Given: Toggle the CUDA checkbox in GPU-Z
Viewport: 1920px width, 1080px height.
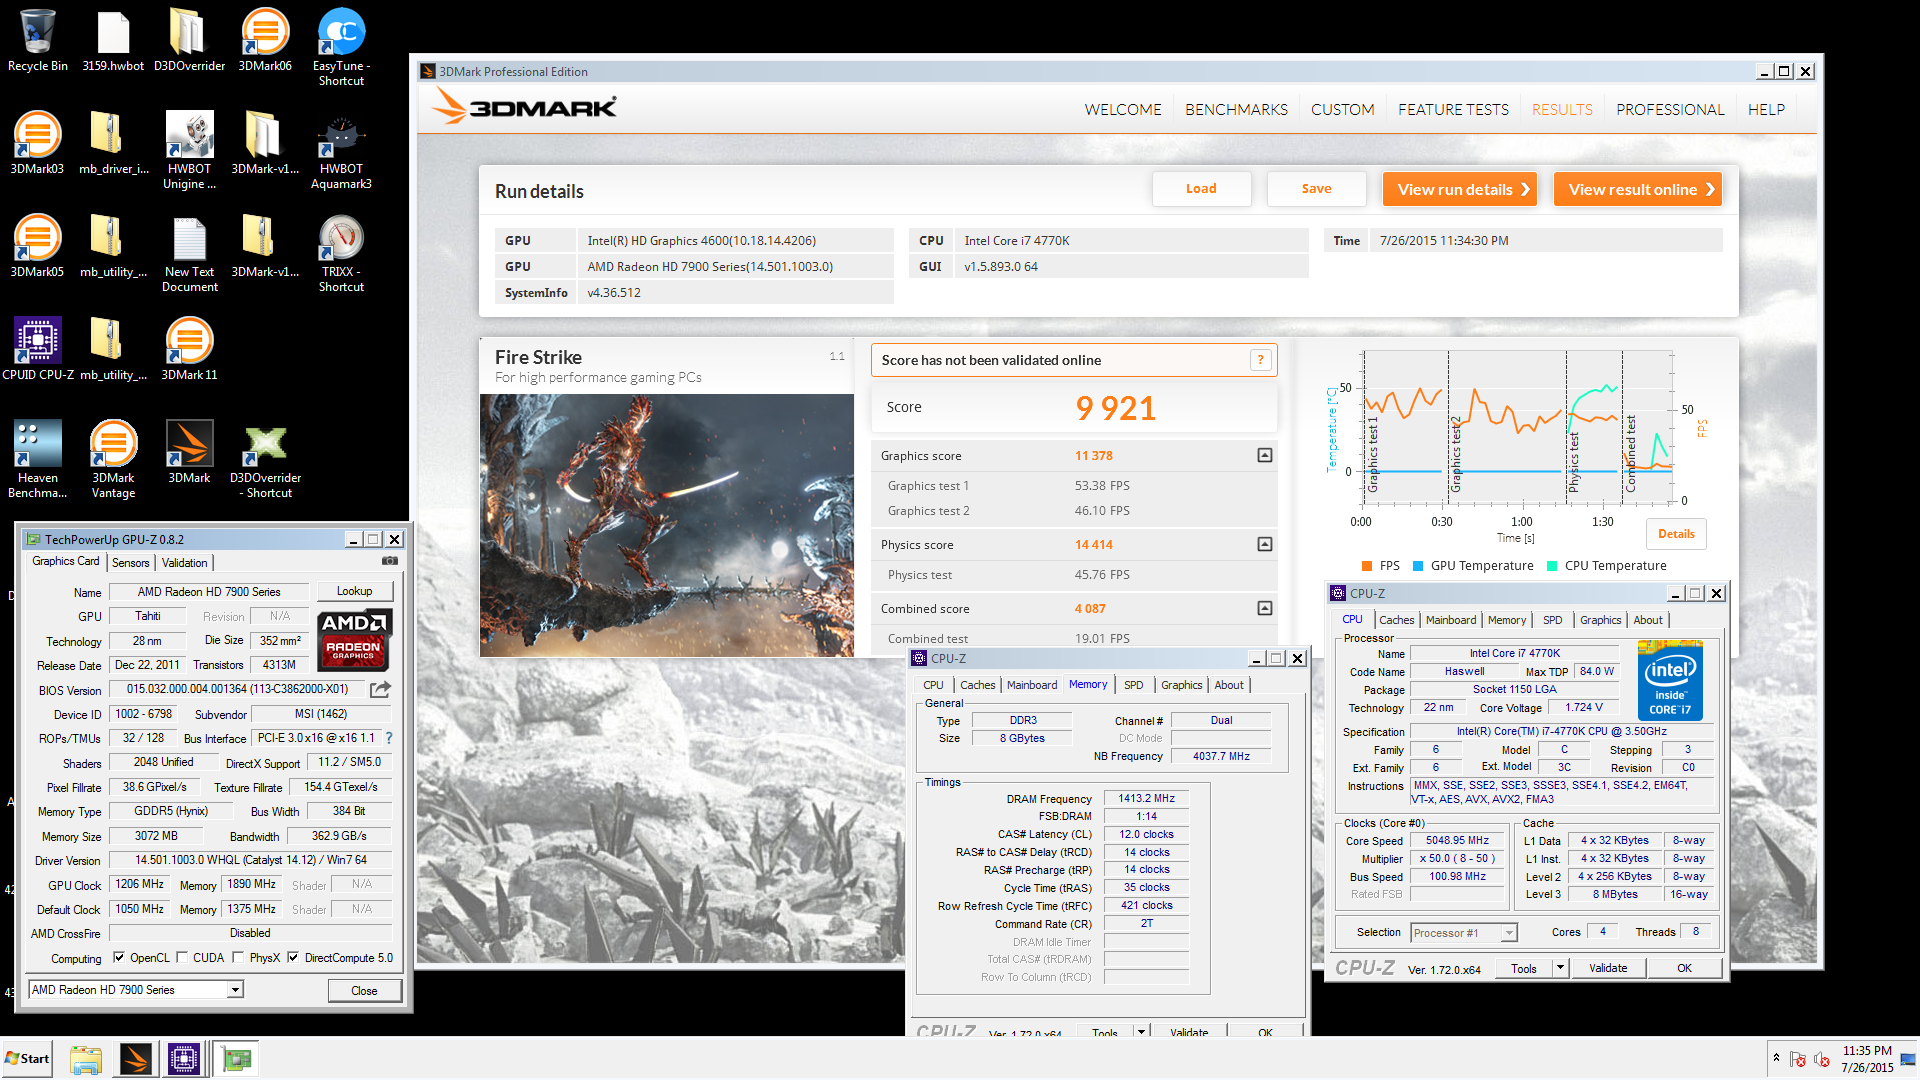Looking at the screenshot, I should coord(182,957).
